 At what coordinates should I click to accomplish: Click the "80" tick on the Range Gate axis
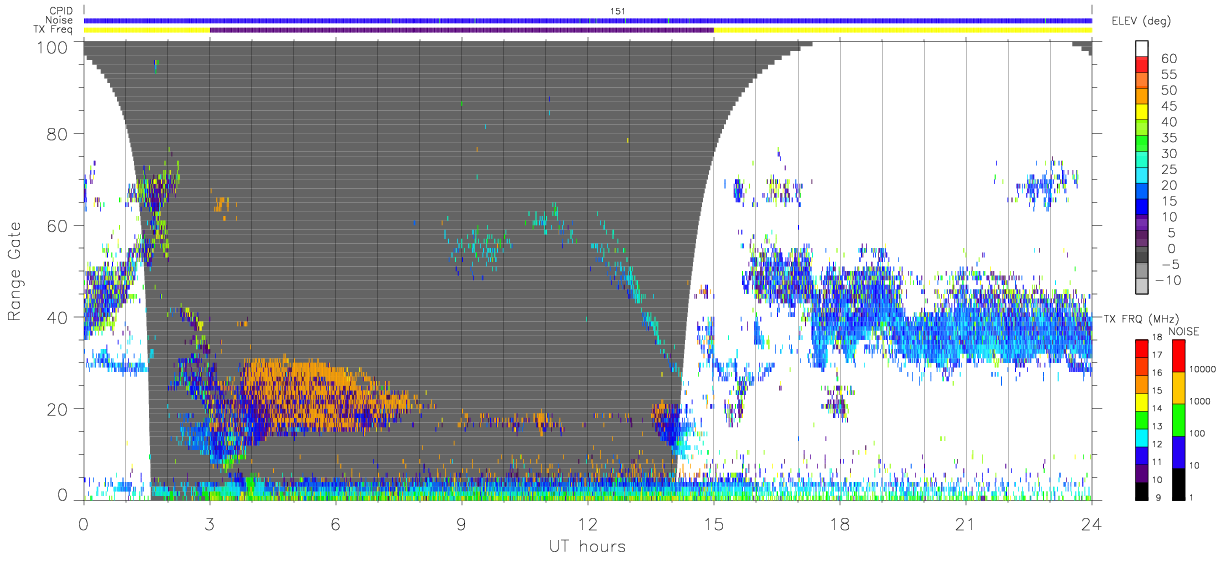pyautogui.click(x=57, y=133)
